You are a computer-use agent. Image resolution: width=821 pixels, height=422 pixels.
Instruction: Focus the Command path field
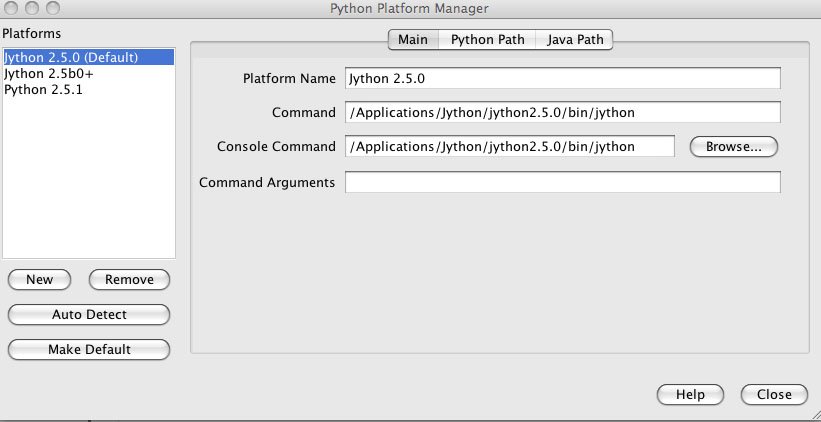tap(561, 113)
